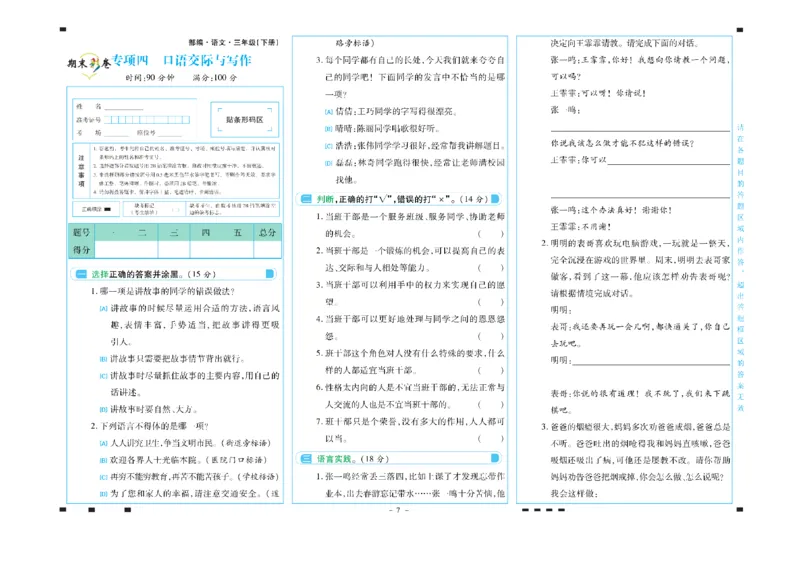Viewport: 800px width, 566px height.
Task: Click the blue end marker of section 三
Action: tap(495, 459)
